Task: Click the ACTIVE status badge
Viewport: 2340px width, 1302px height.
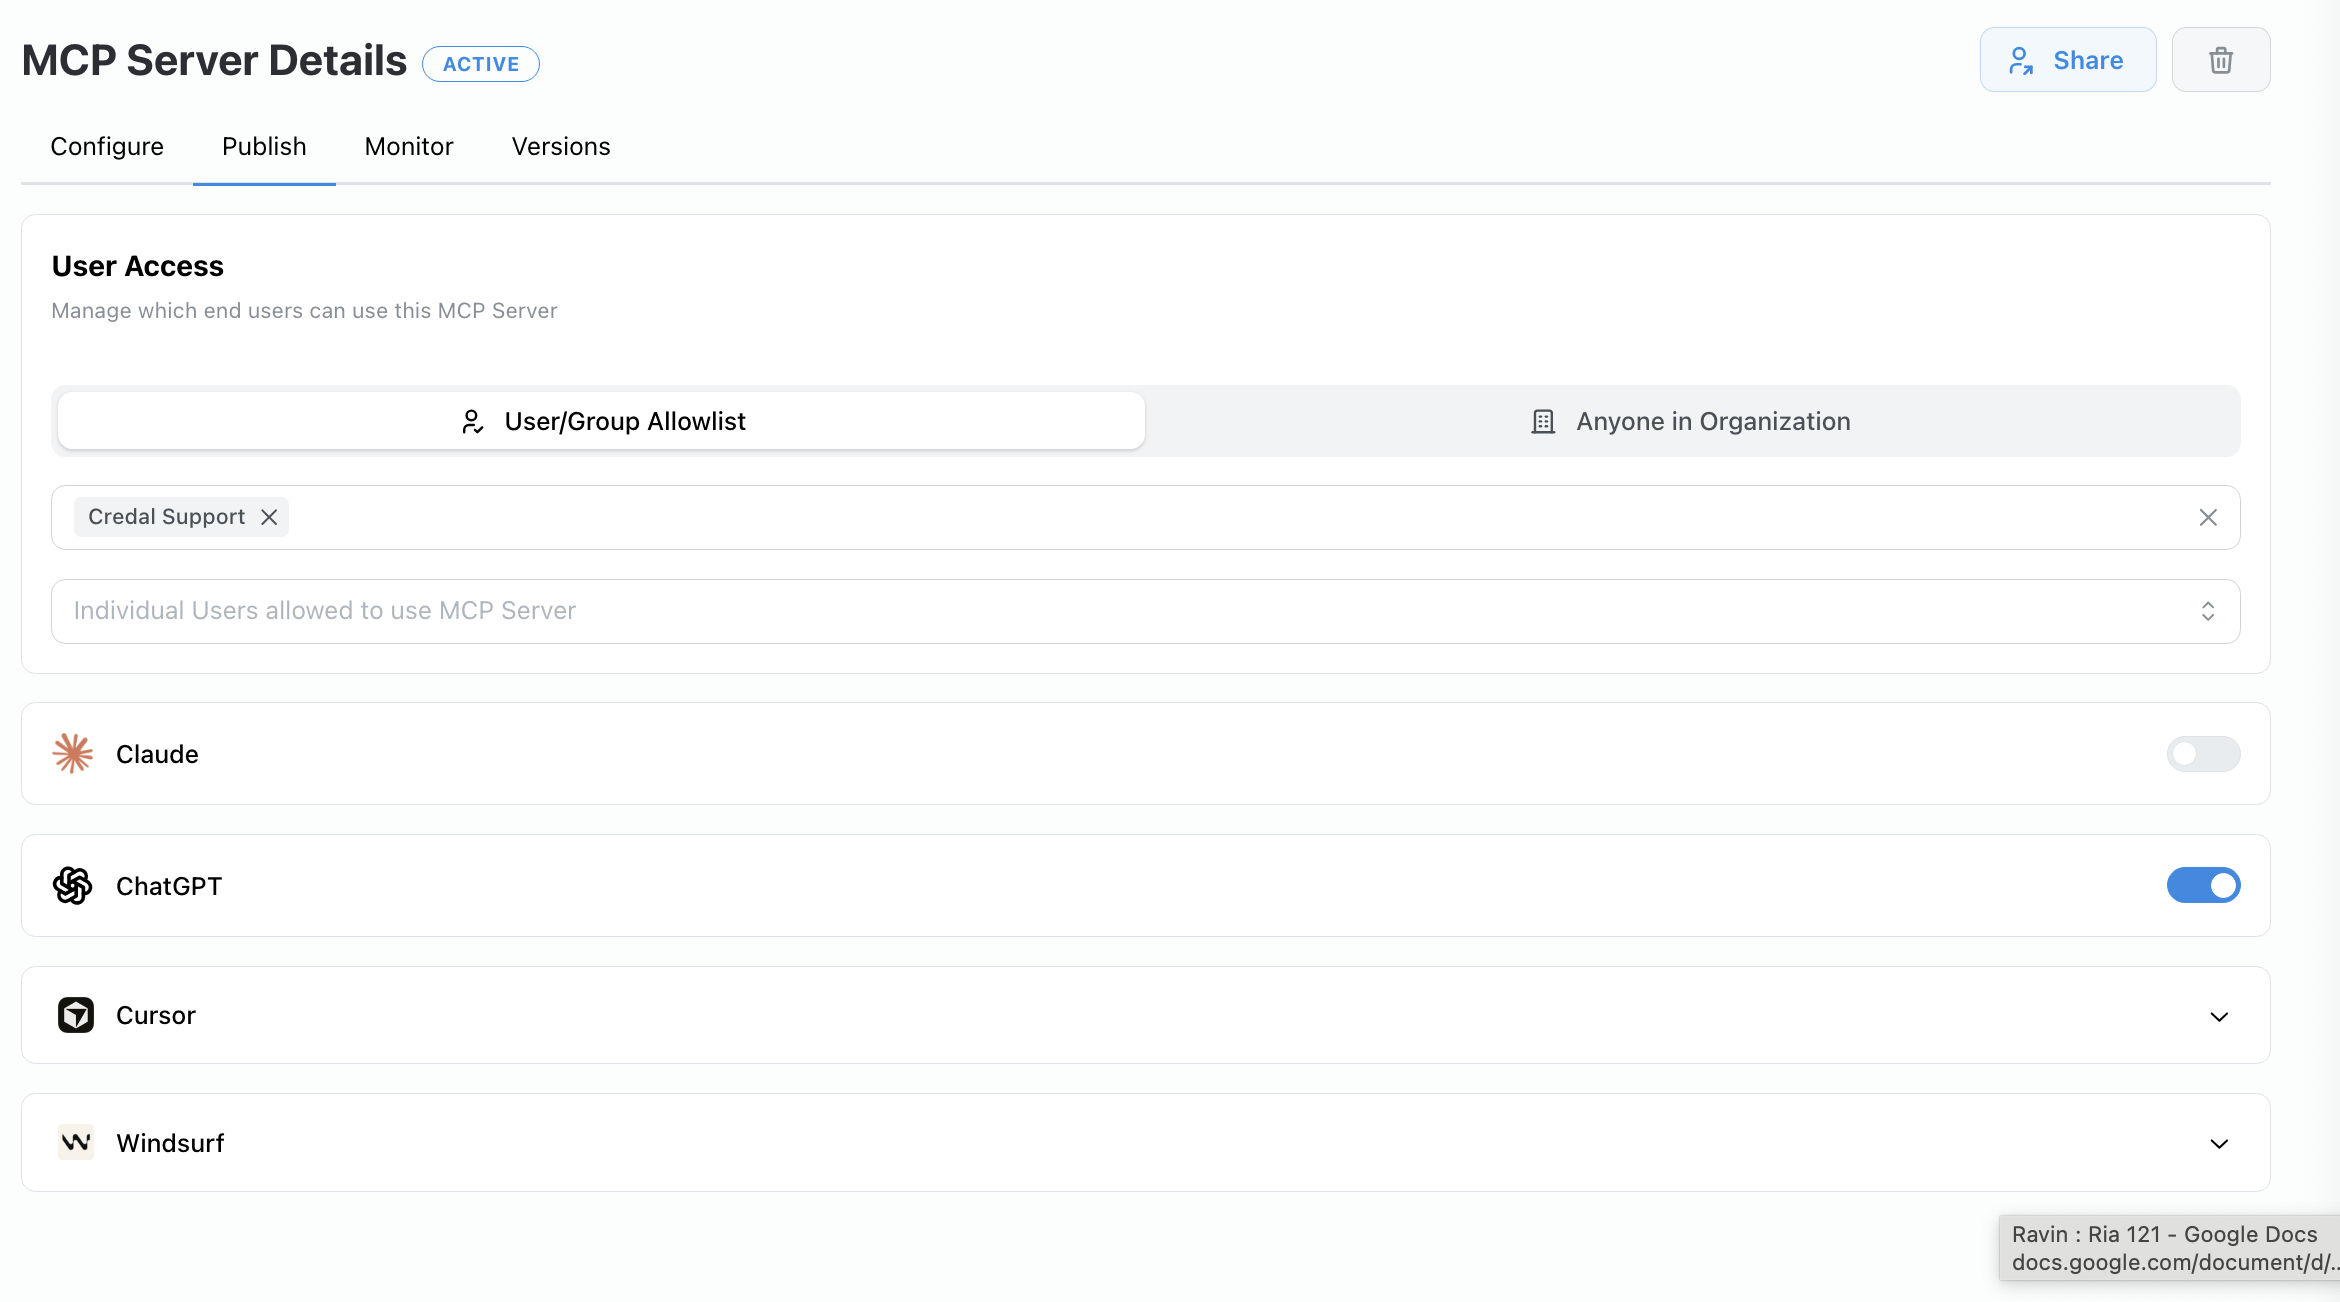Action: (x=481, y=63)
